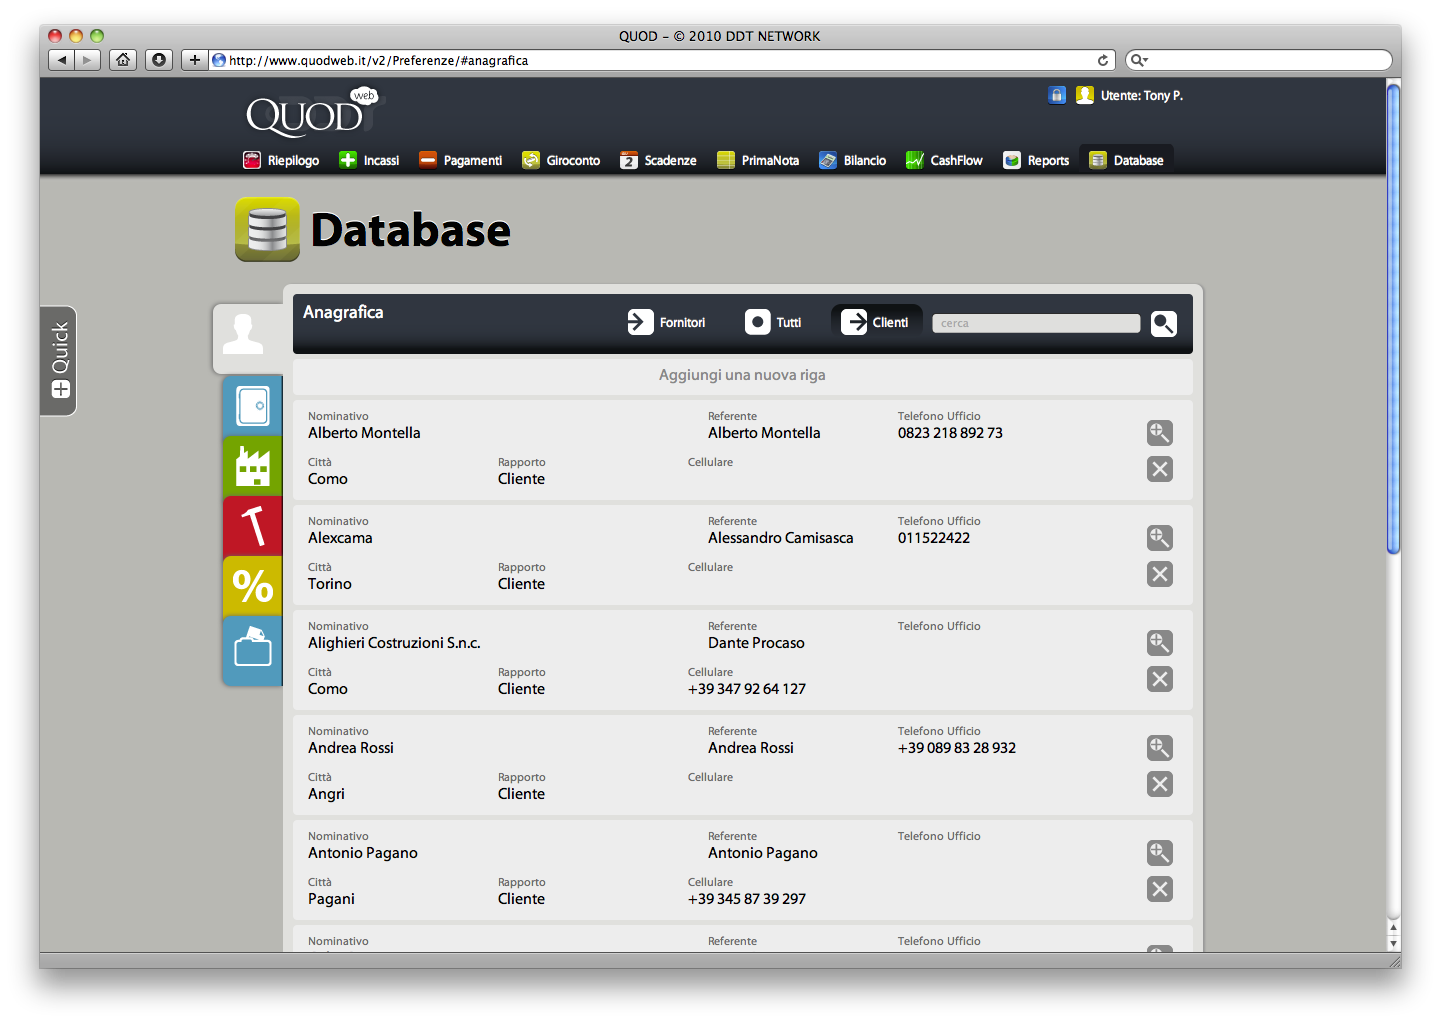View details of the Alberto Montella record
This screenshot has height=1023, width=1441.
[1160, 433]
